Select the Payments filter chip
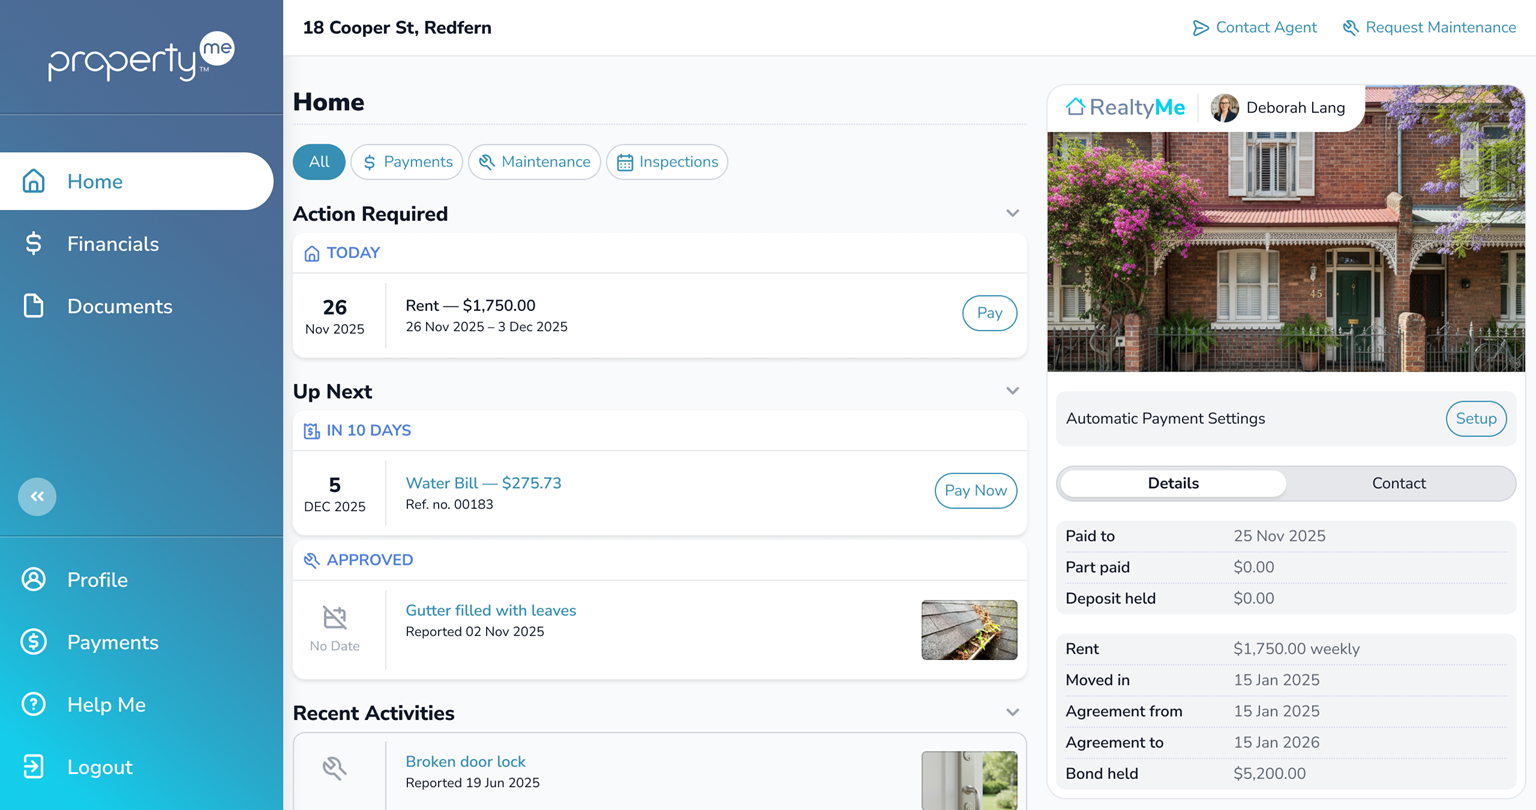 coord(406,161)
